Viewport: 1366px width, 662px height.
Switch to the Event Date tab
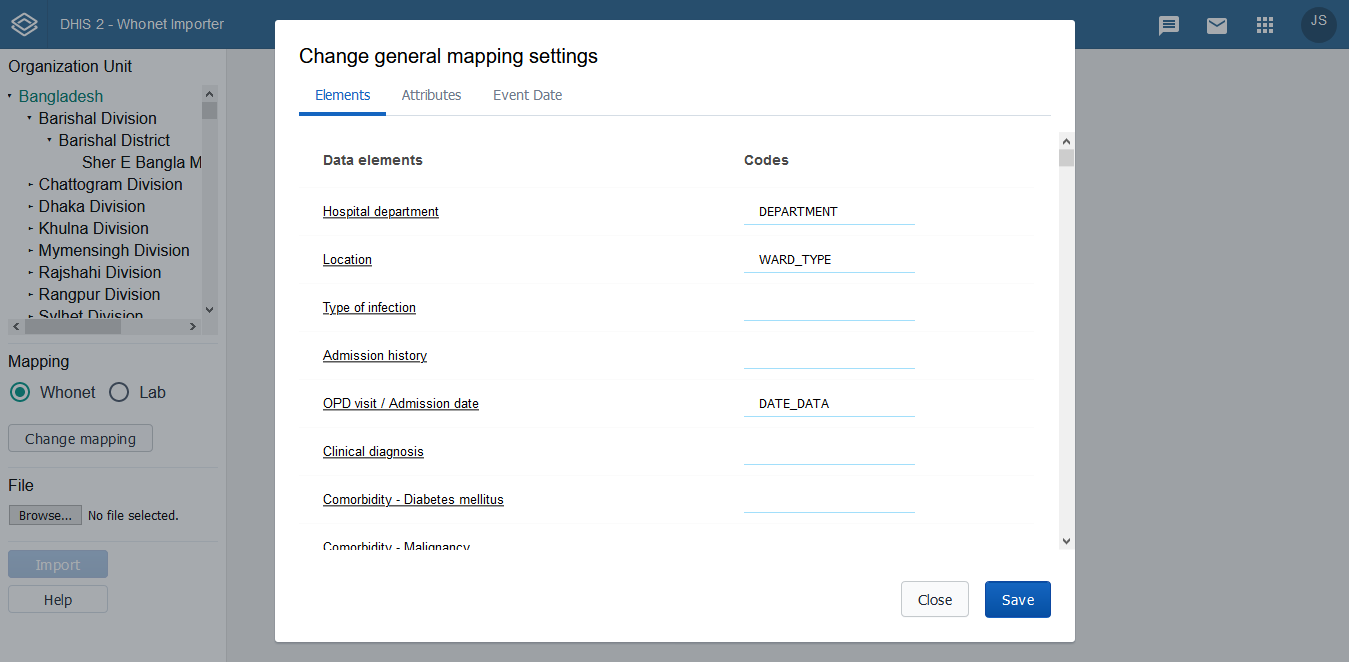coord(527,96)
